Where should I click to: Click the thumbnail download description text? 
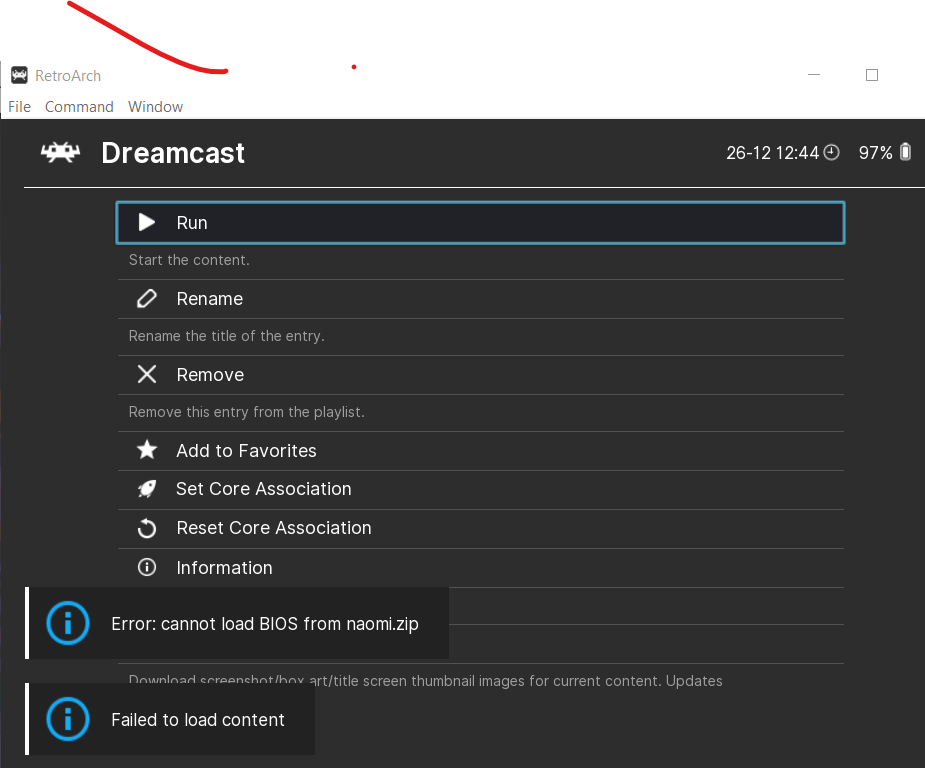(425, 681)
